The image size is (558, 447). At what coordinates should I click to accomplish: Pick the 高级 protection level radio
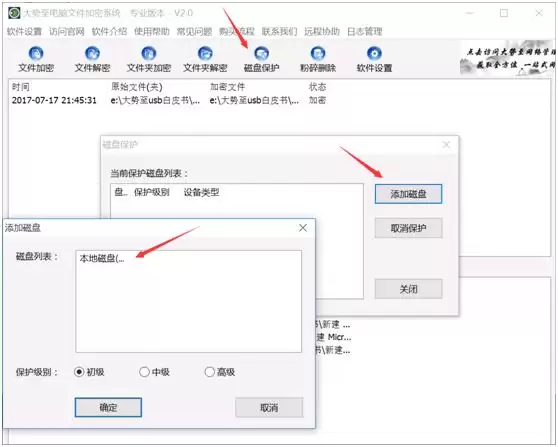click(220, 372)
